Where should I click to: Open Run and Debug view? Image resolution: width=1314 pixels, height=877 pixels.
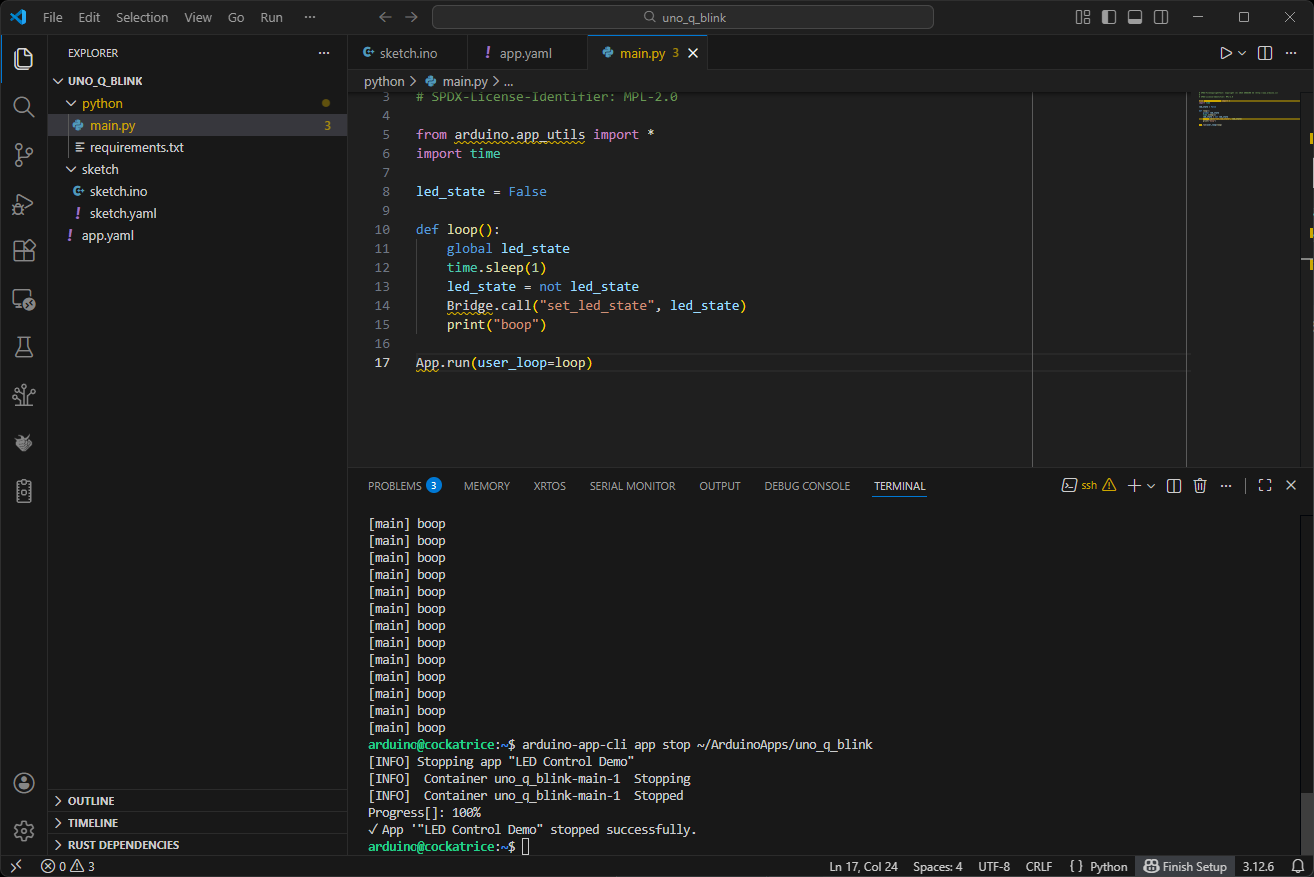[x=24, y=203]
